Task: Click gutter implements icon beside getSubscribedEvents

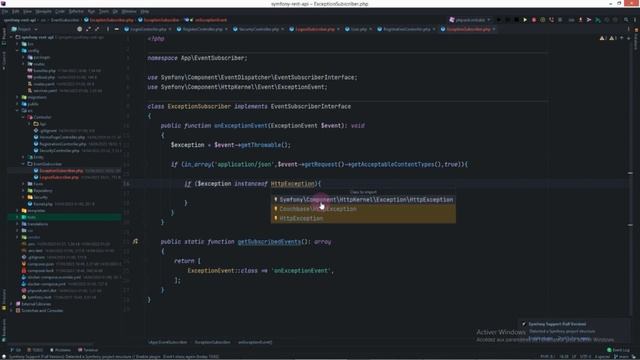Action: coord(135,242)
